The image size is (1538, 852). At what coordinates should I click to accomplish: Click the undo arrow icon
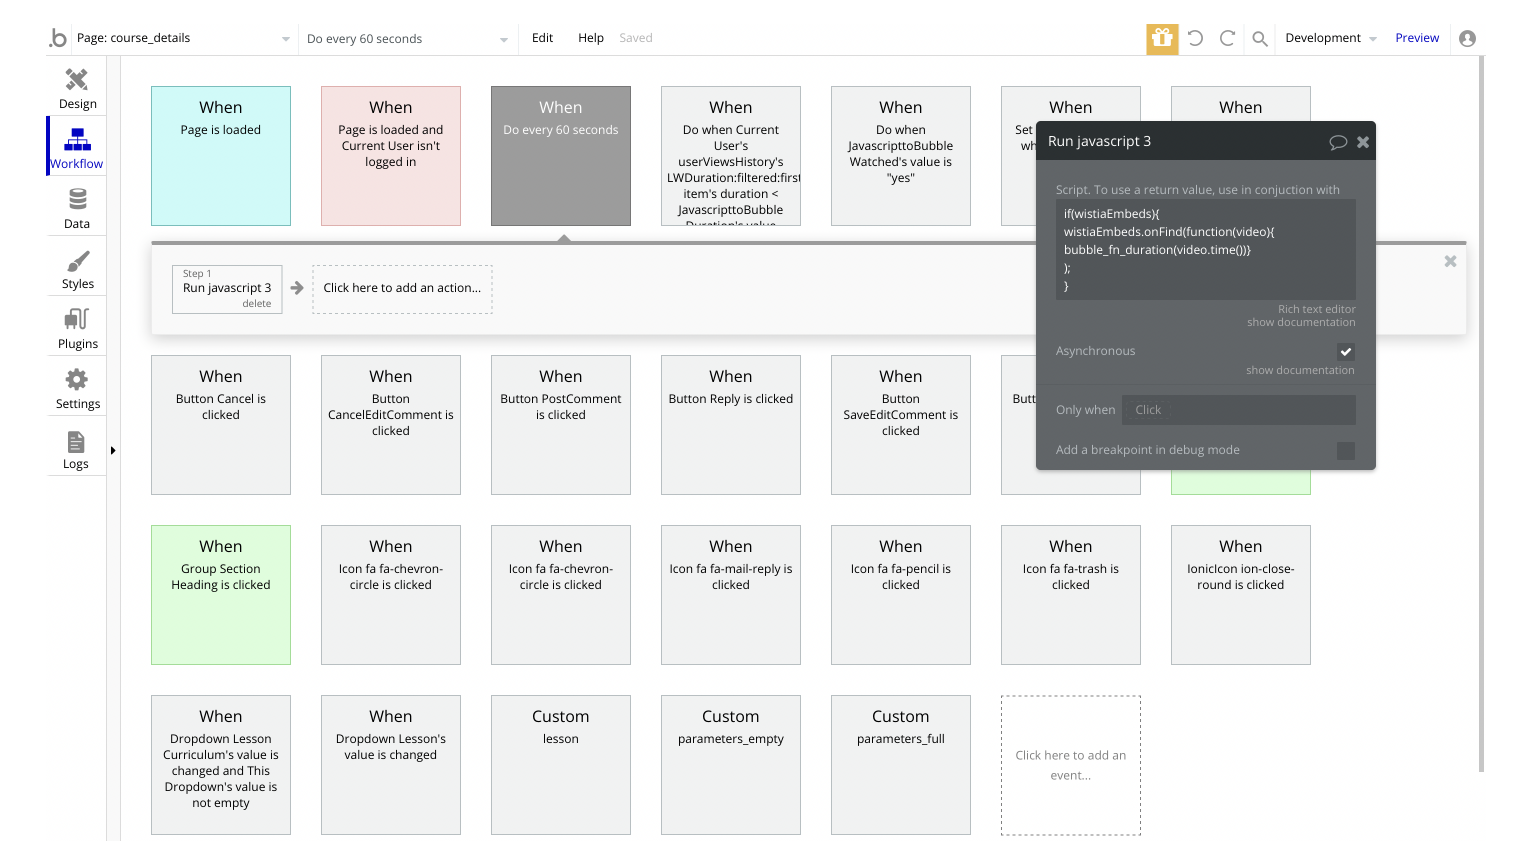click(x=1195, y=38)
